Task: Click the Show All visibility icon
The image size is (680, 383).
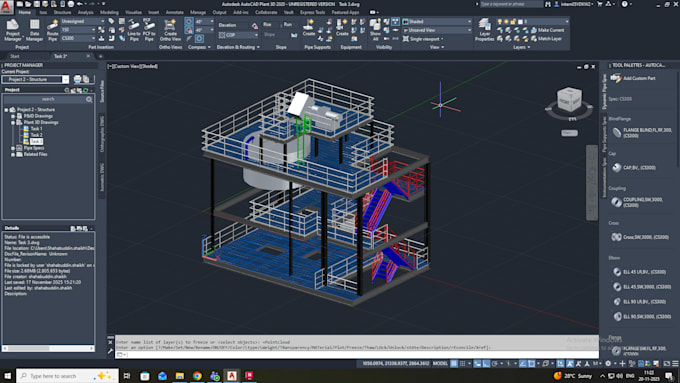Action: (376, 30)
